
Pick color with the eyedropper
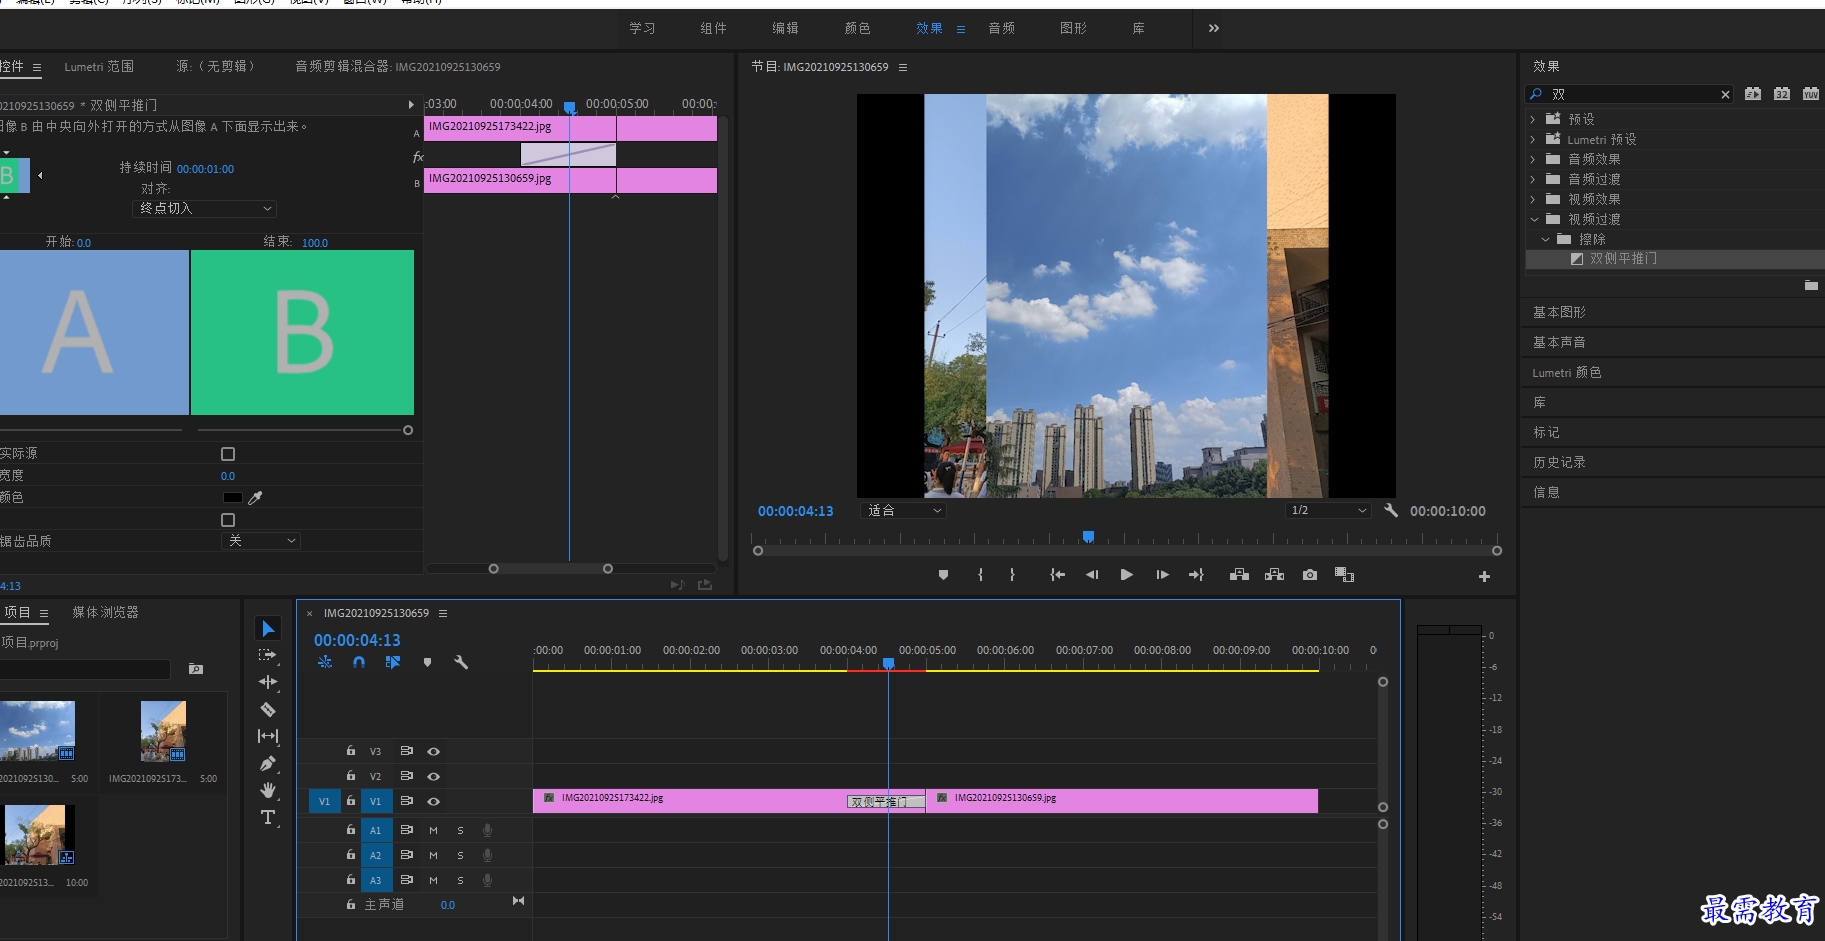(255, 497)
